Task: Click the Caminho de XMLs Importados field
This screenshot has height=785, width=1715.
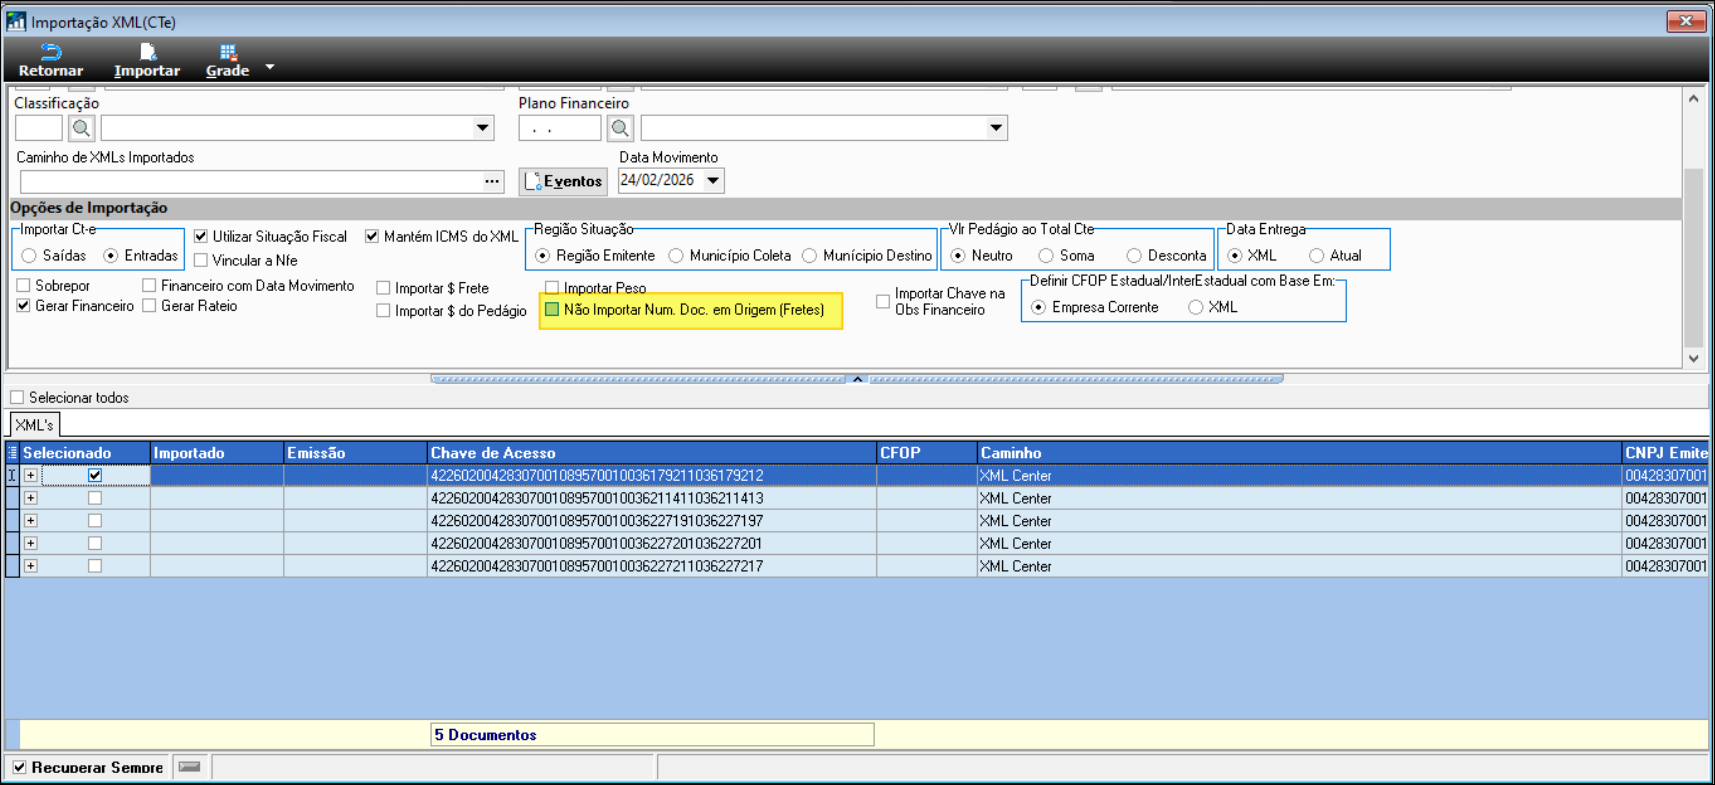Action: click(x=250, y=182)
